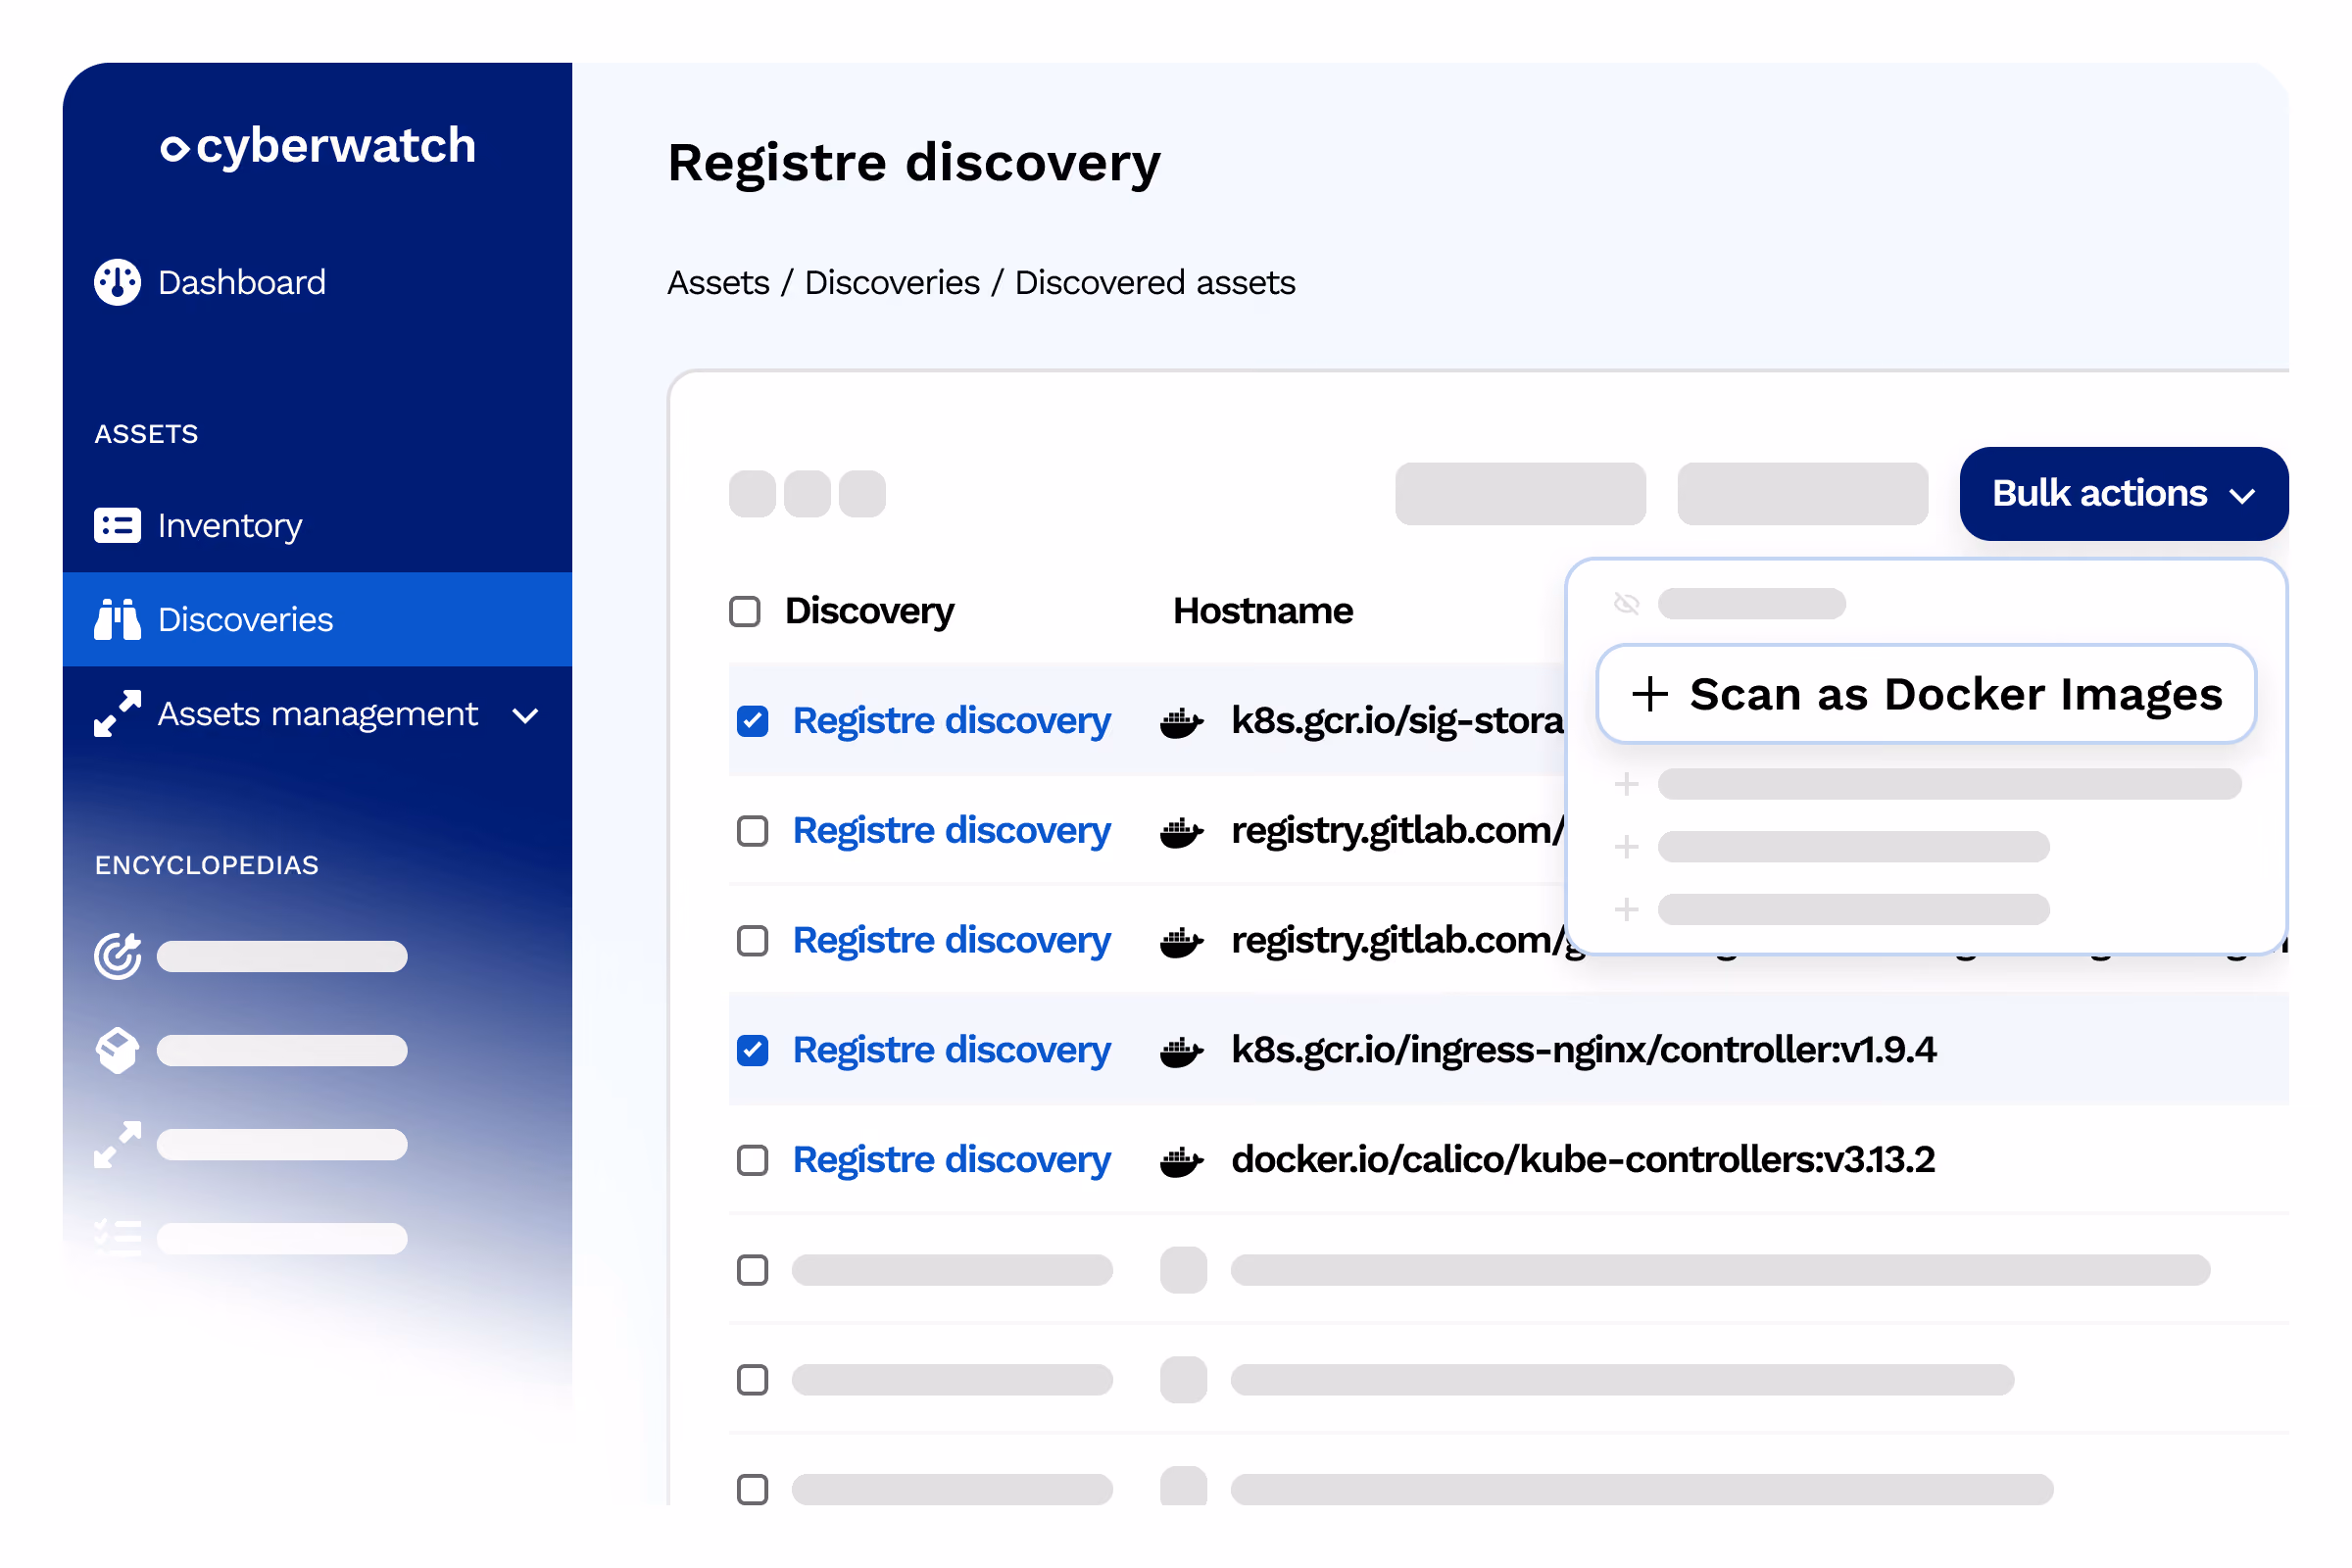Click the Inventory list icon

click(117, 525)
